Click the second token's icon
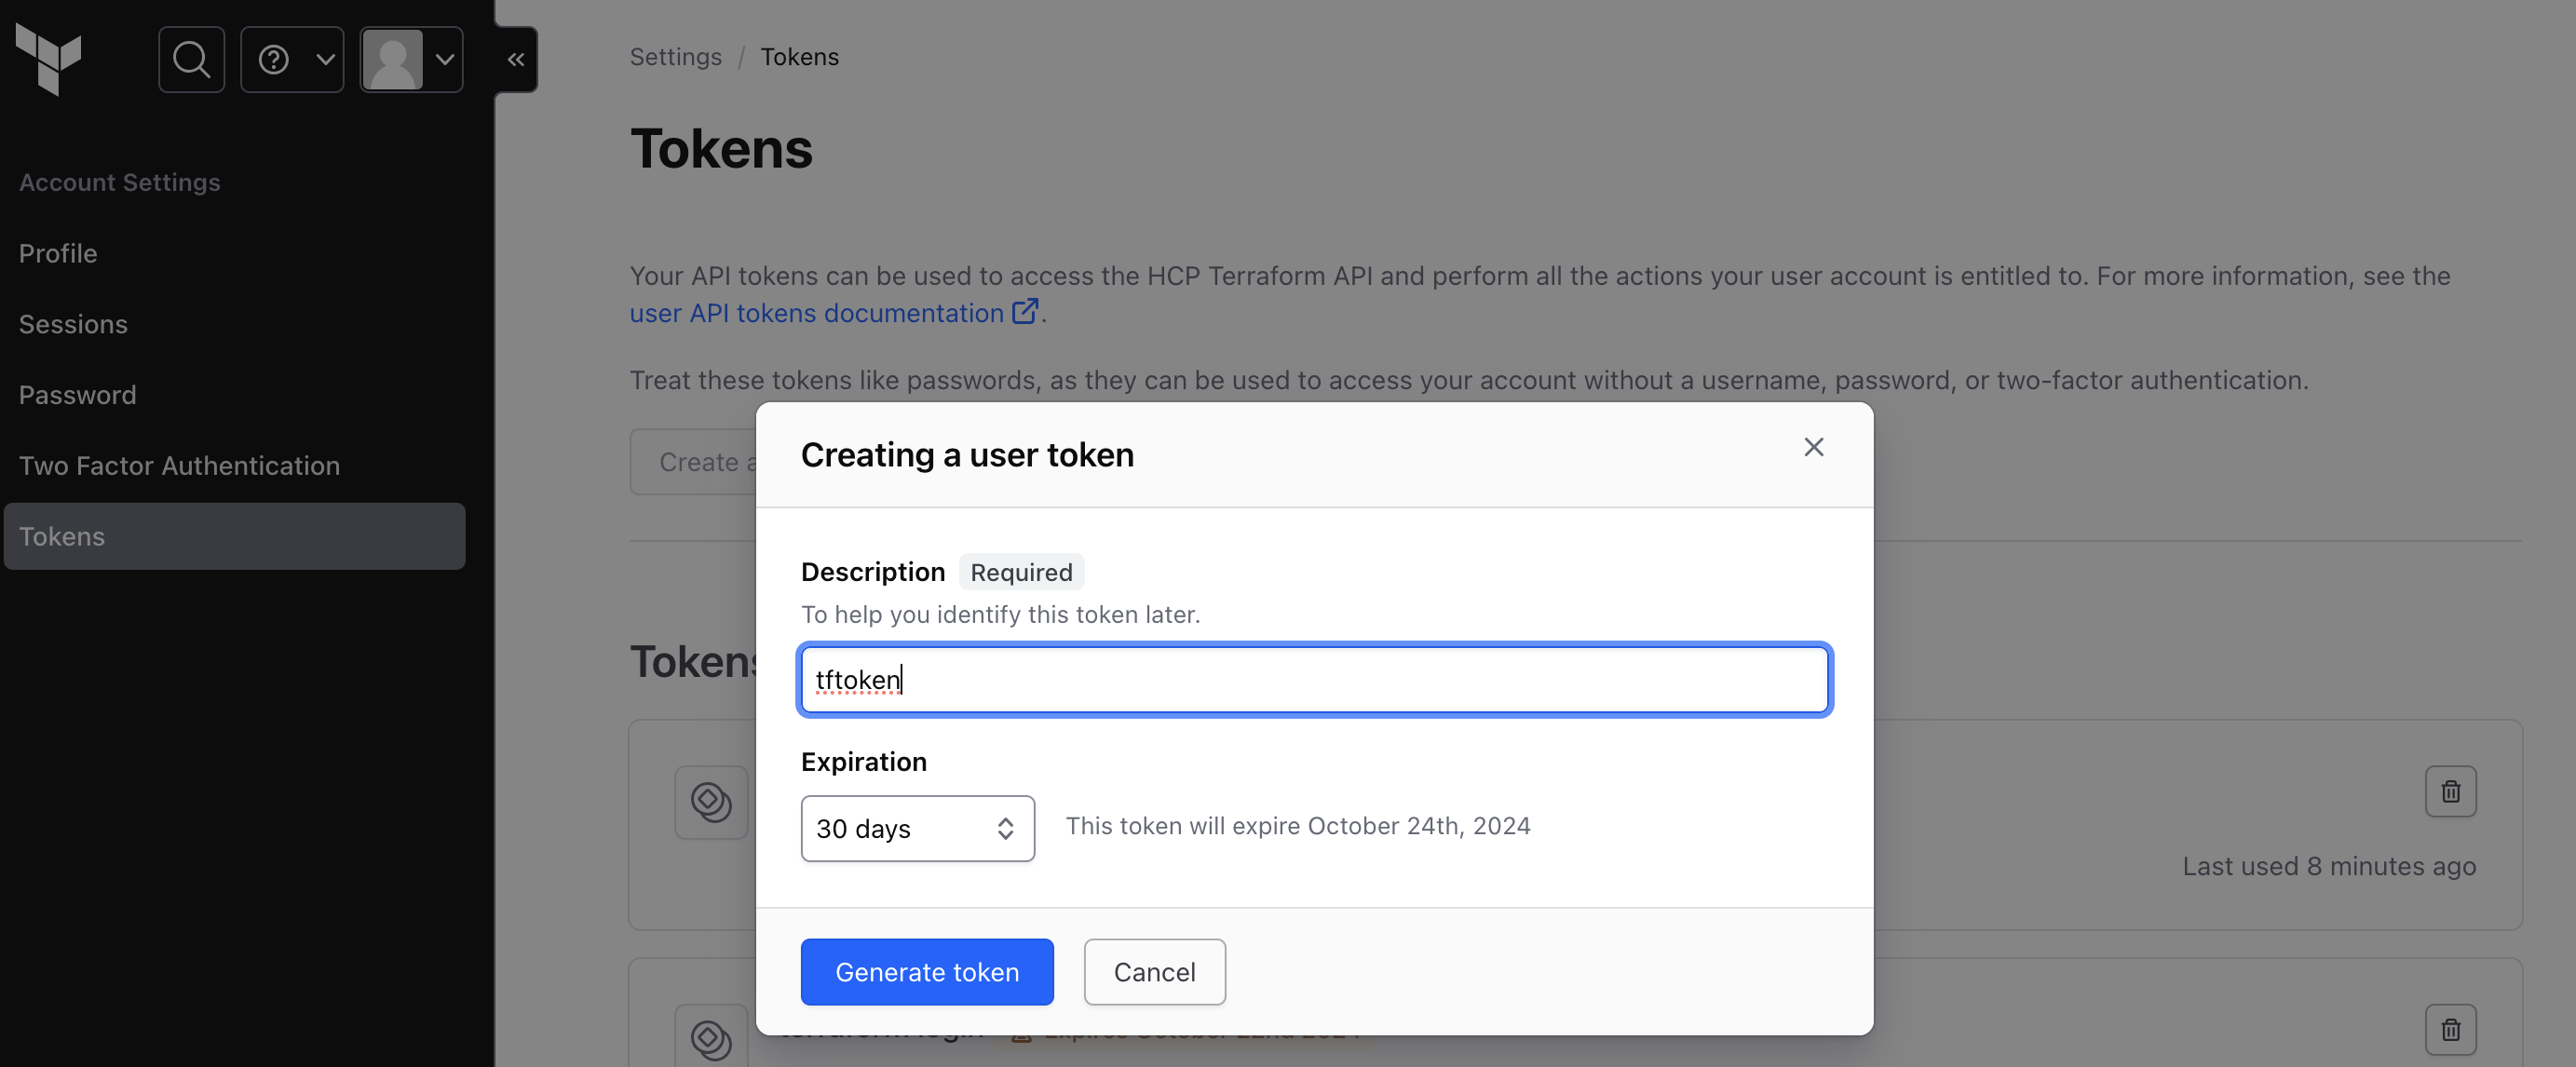The image size is (2576, 1067). coord(711,1038)
